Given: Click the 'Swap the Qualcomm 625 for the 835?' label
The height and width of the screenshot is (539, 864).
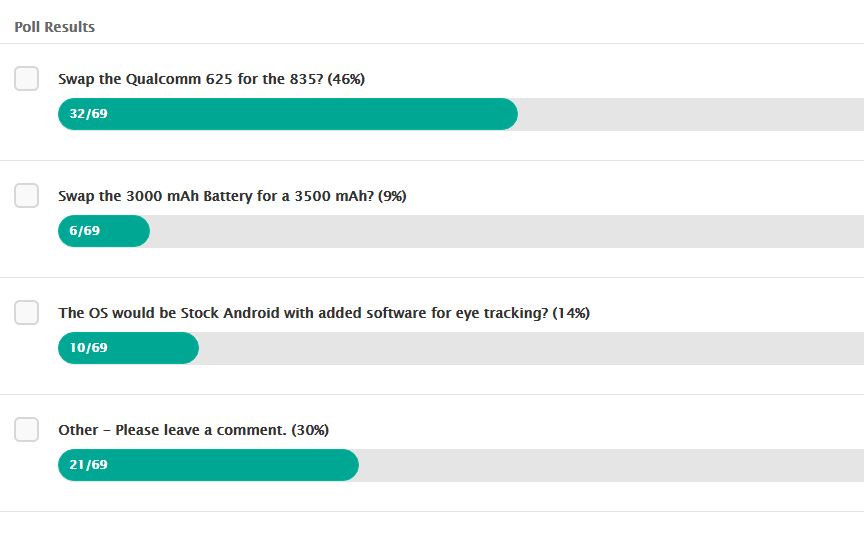Looking at the screenshot, I should 211,79.
